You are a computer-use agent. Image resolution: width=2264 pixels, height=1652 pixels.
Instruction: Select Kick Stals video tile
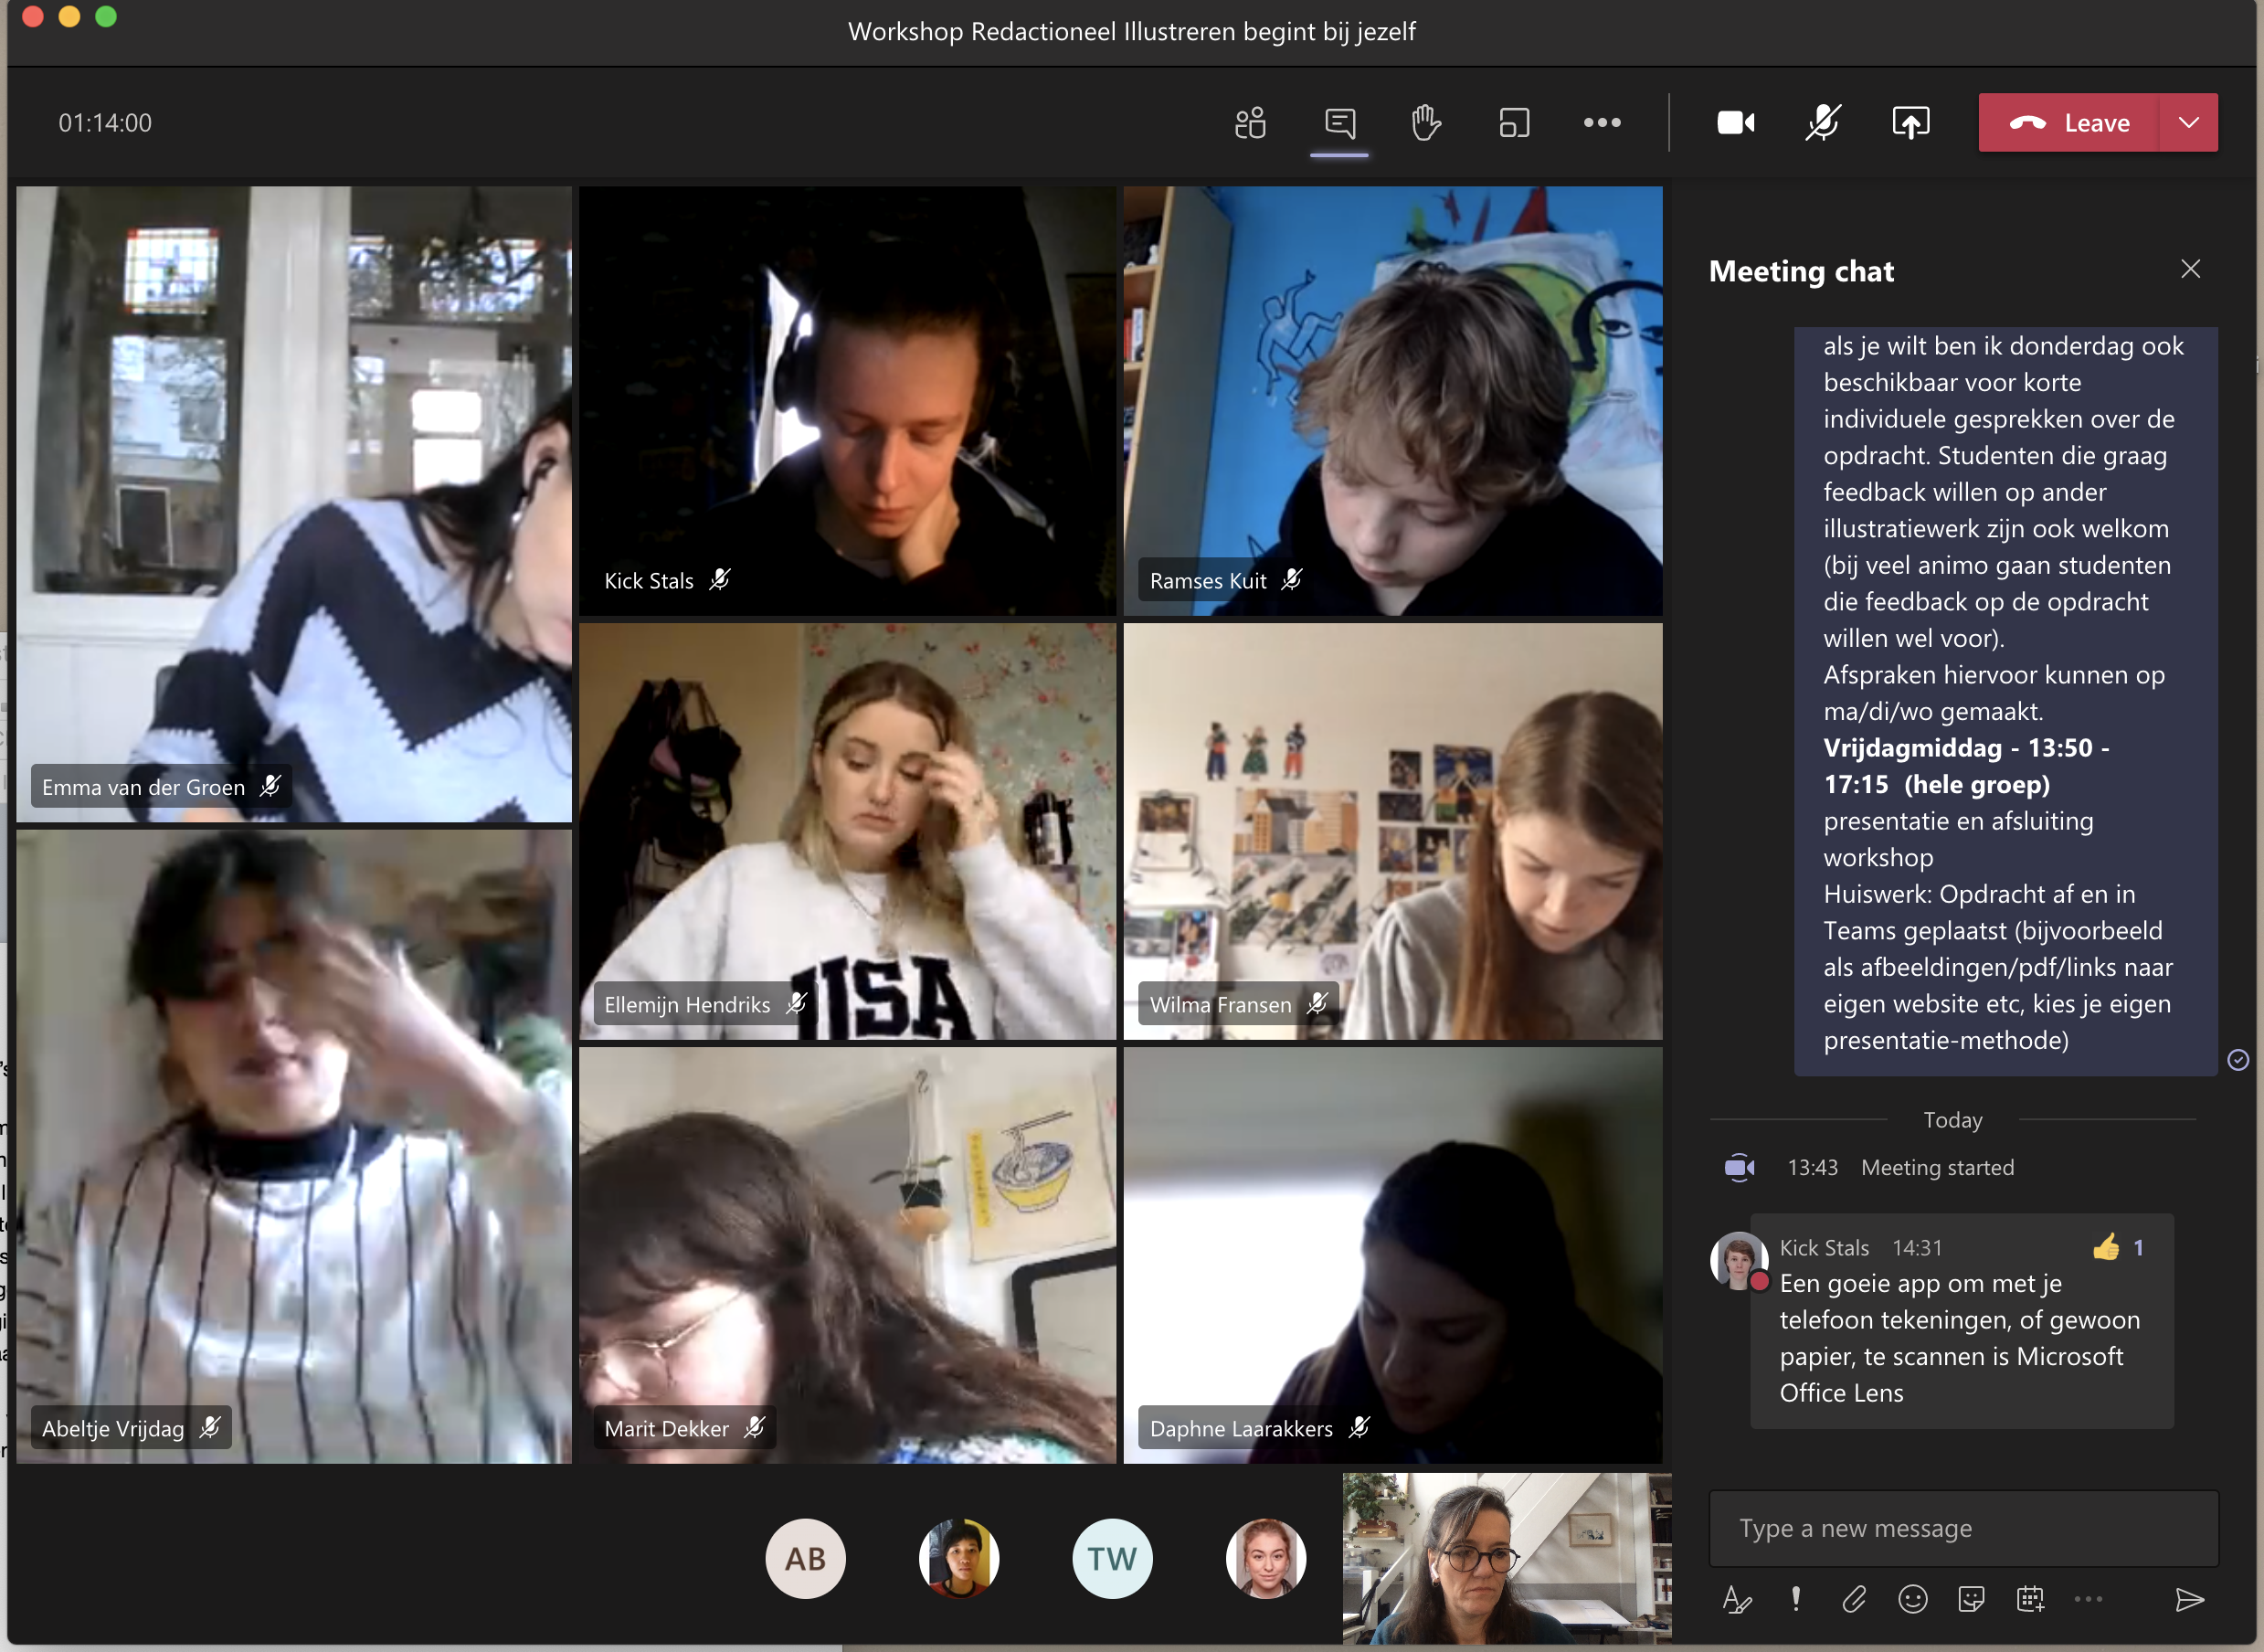847,401
